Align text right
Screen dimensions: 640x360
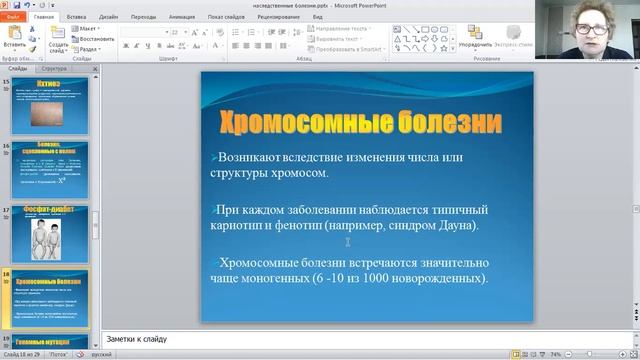(x=258, y=46)
